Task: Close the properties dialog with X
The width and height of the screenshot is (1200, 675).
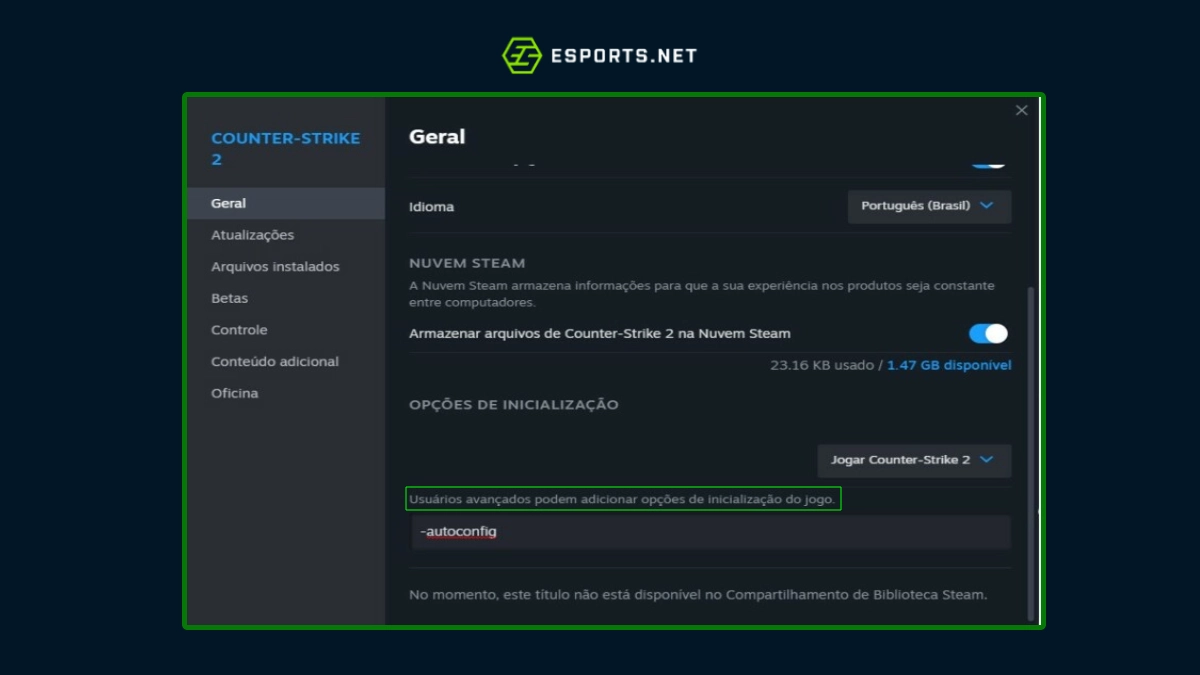Action: coord(1021,110)
